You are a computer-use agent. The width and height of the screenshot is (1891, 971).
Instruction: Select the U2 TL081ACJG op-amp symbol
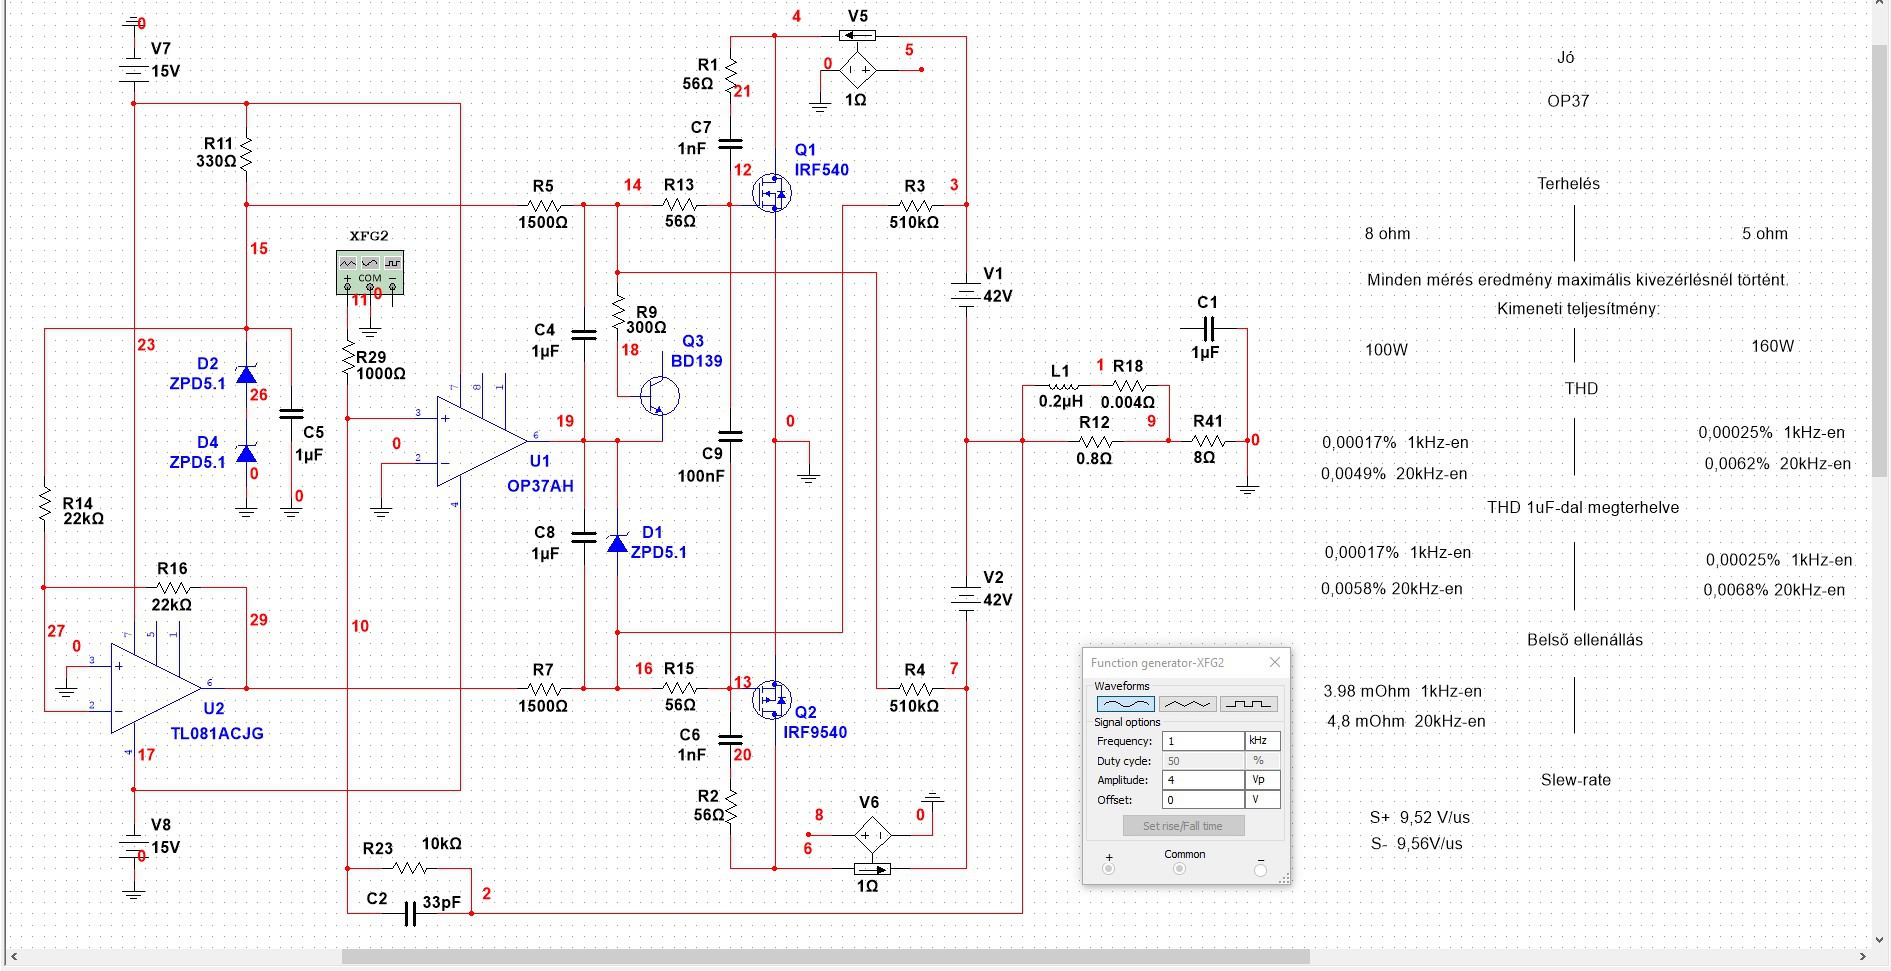coord(156,689)
